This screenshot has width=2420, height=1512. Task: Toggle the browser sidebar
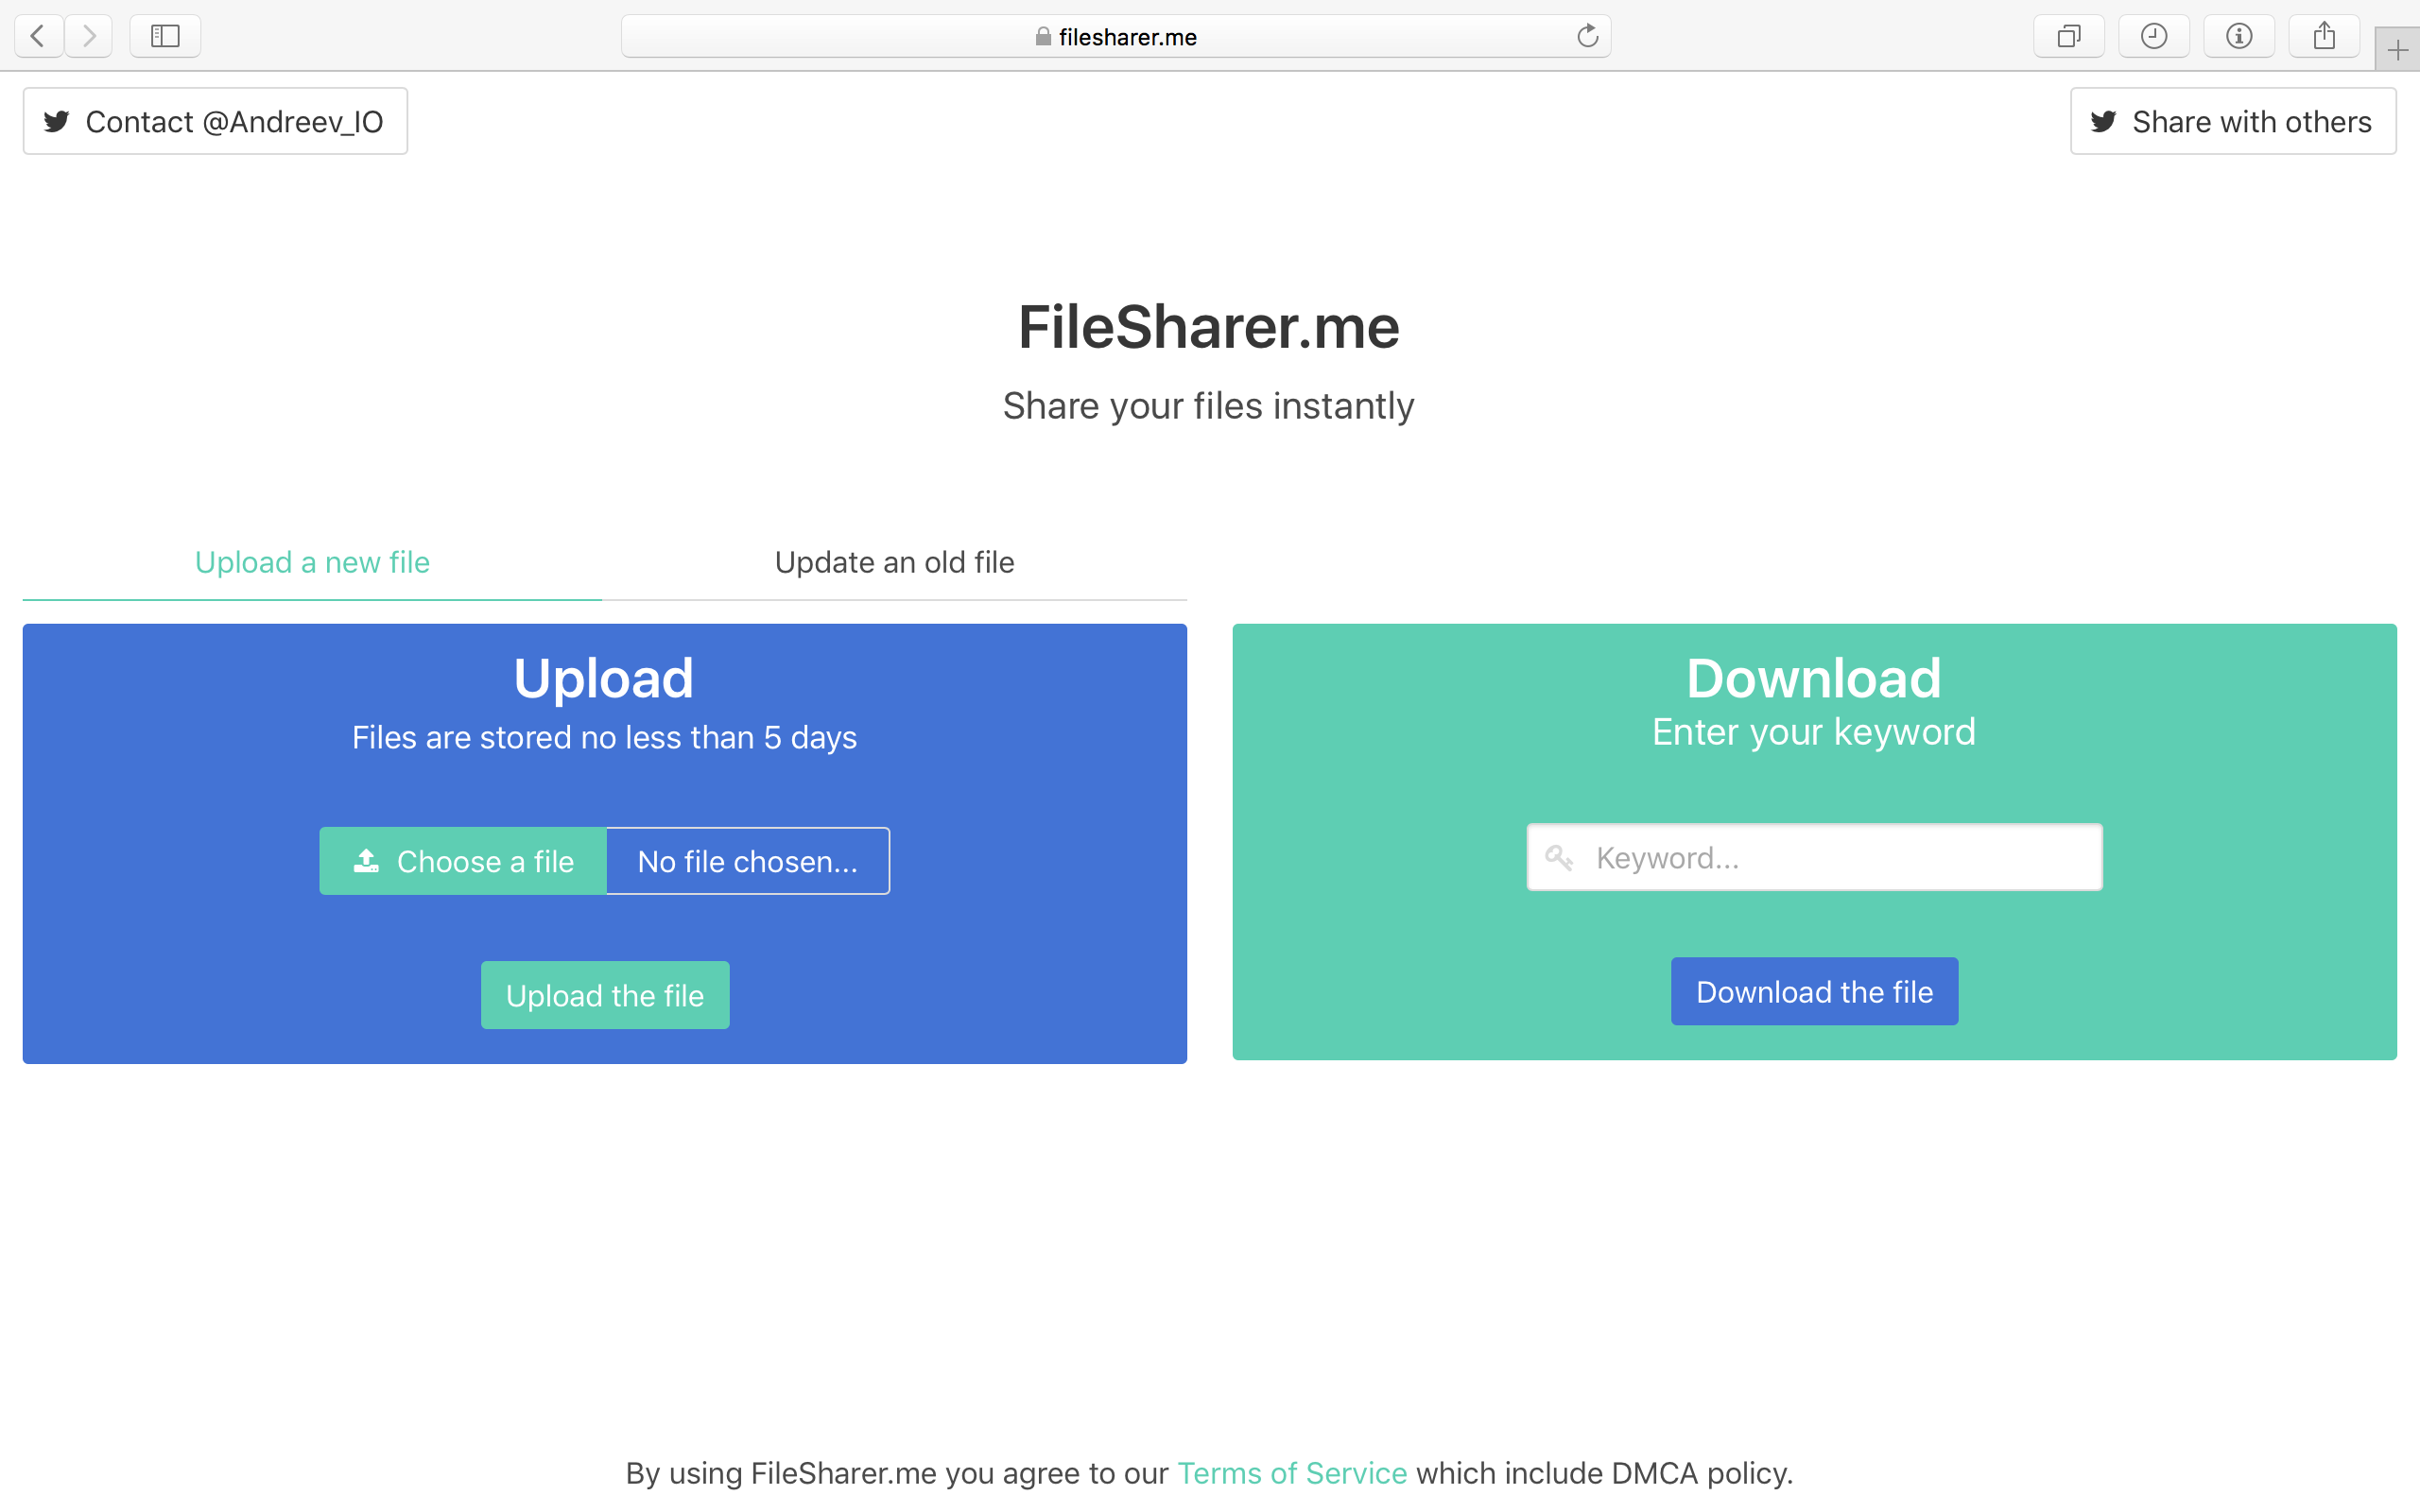pyautogui.click(x=165, y=36)
